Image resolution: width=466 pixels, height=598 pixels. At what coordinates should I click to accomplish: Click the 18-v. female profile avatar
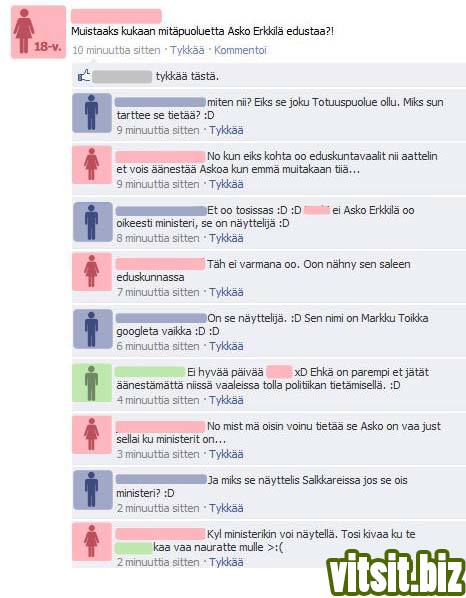[x=38, y=32]
